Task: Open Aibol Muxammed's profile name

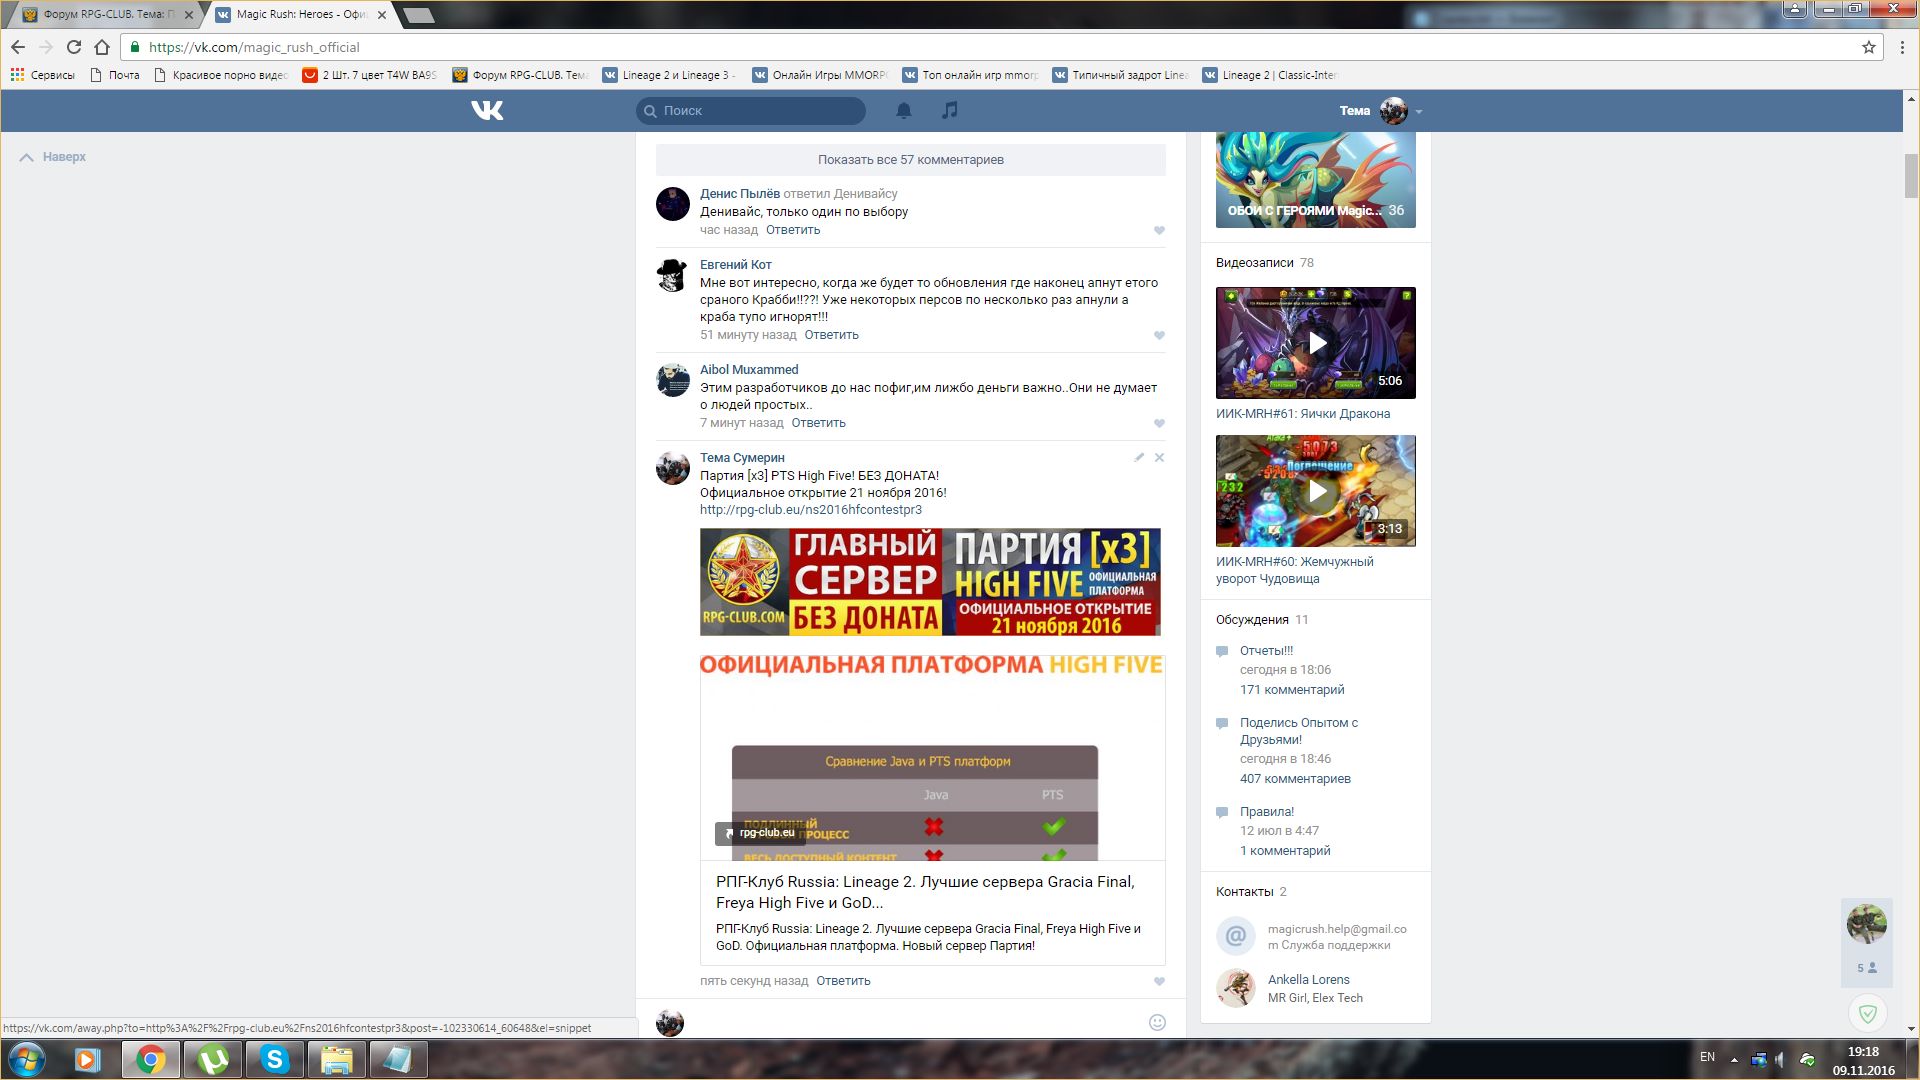Action: tap(749, 370)
